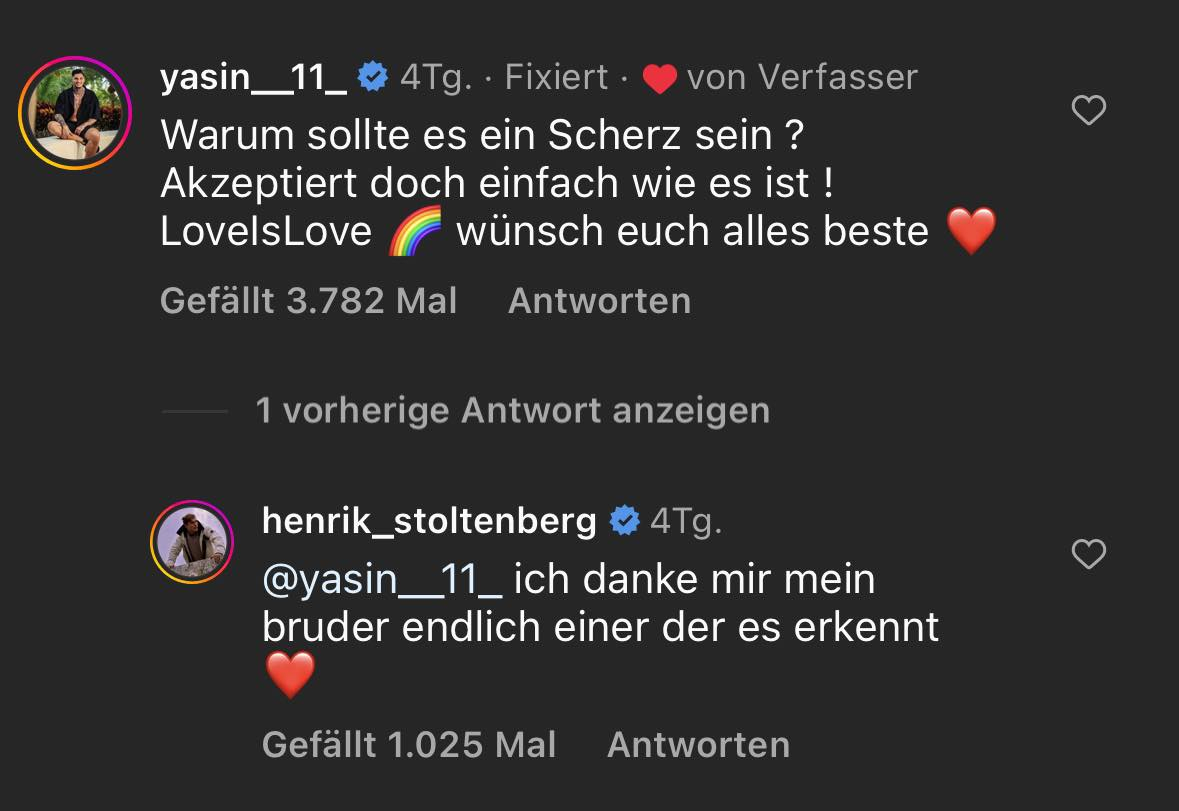The image size is (1179, 811).
Task: Click the red heart before "von Verfasser"
Action: pyautogui.click(x=660, y=78)
